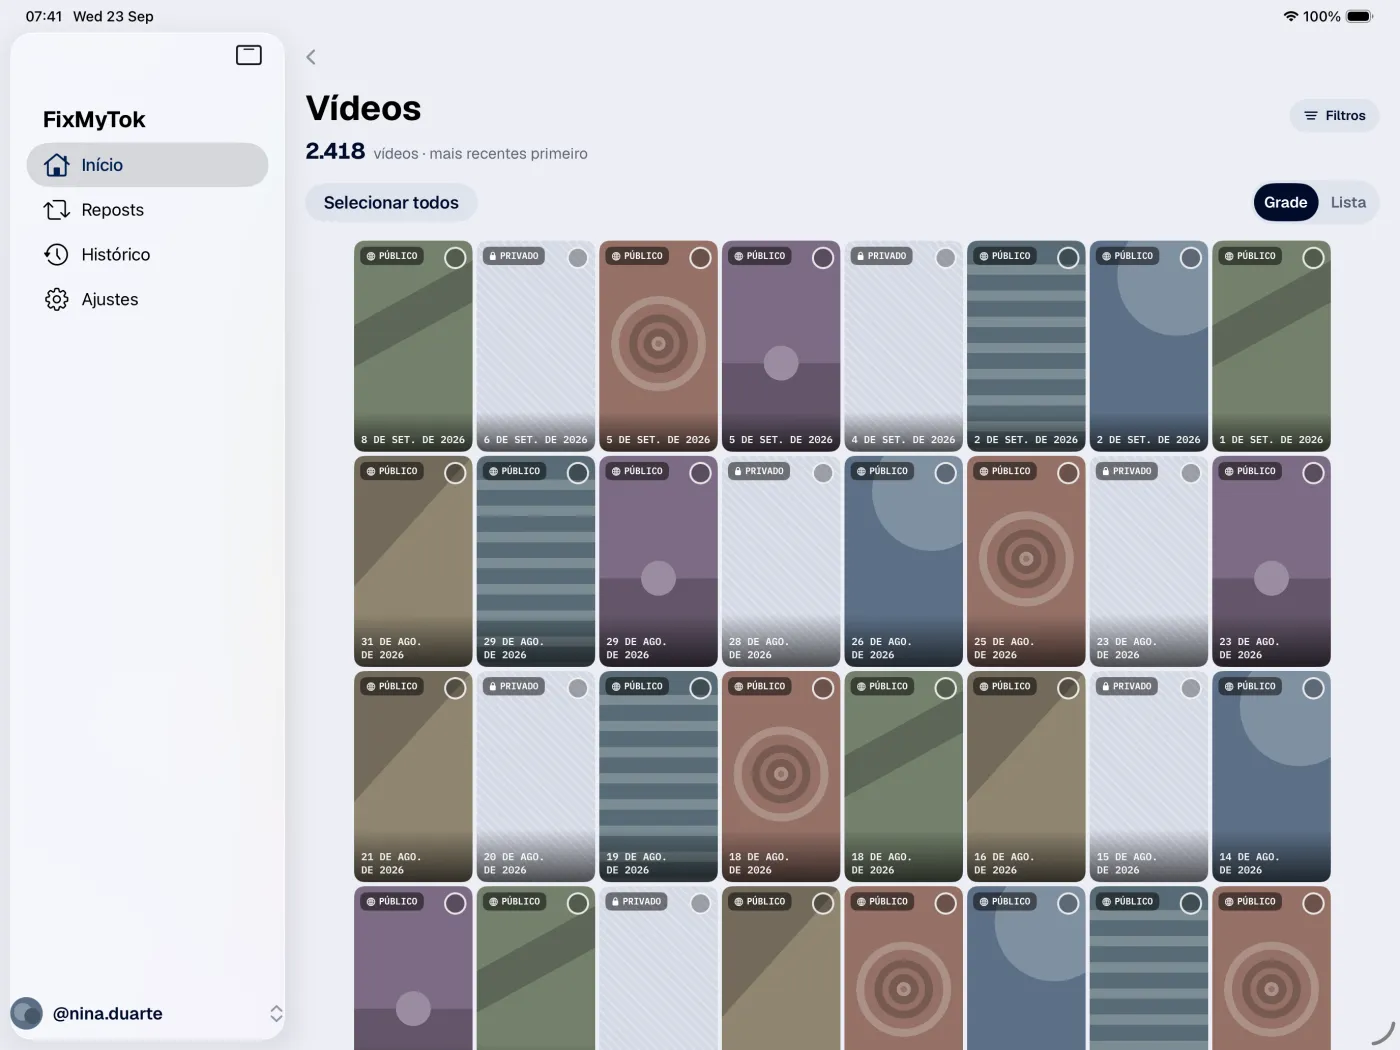Click Privado lock badge on 4 de set. video
Image resolution: width=1400 pixels, height=1050 pixels.
coord(881,256)
